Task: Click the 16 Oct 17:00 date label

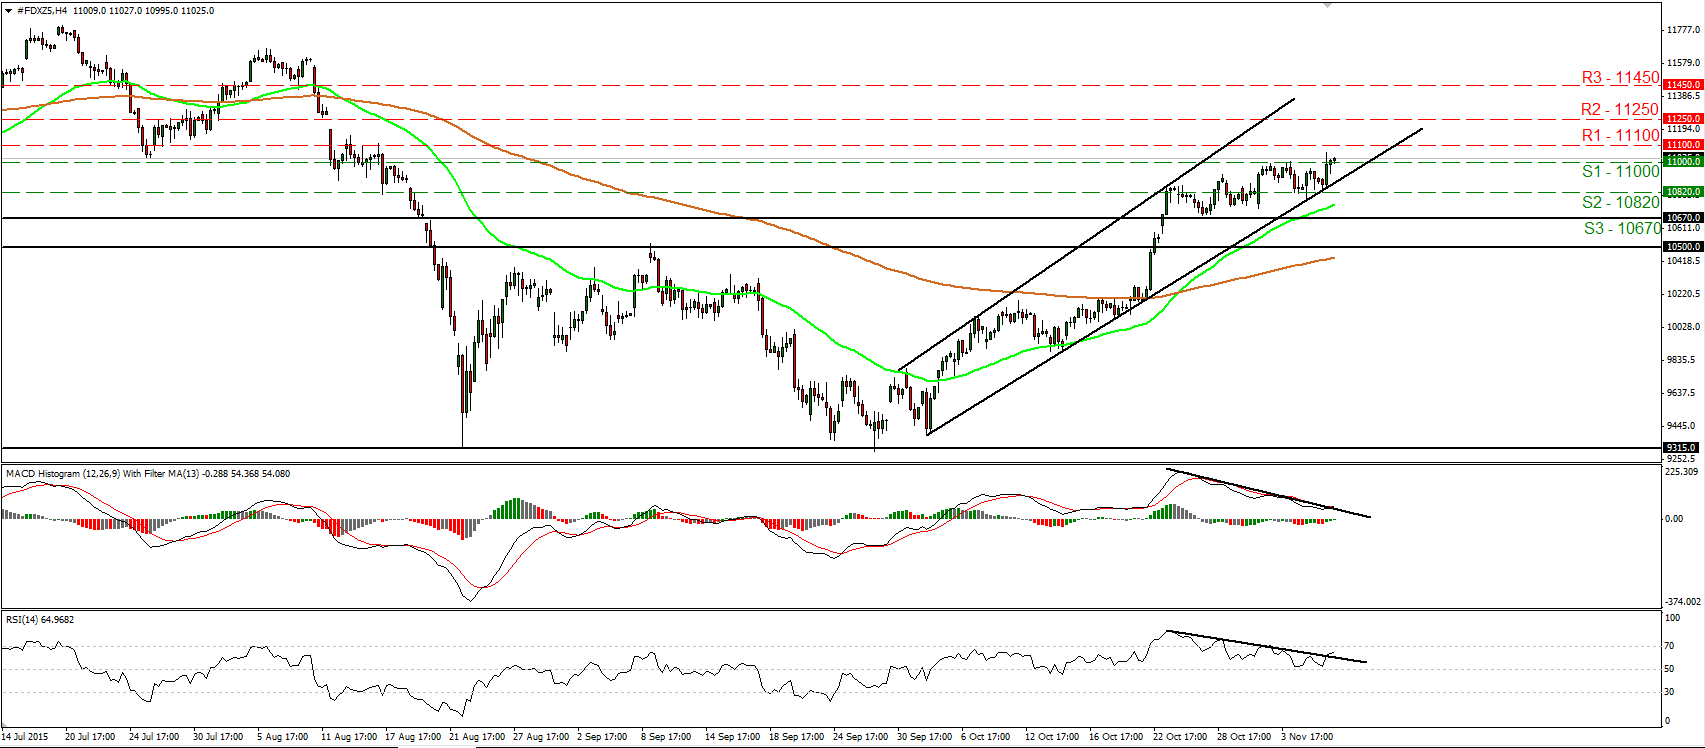Action: click(x=1116, y=737)
